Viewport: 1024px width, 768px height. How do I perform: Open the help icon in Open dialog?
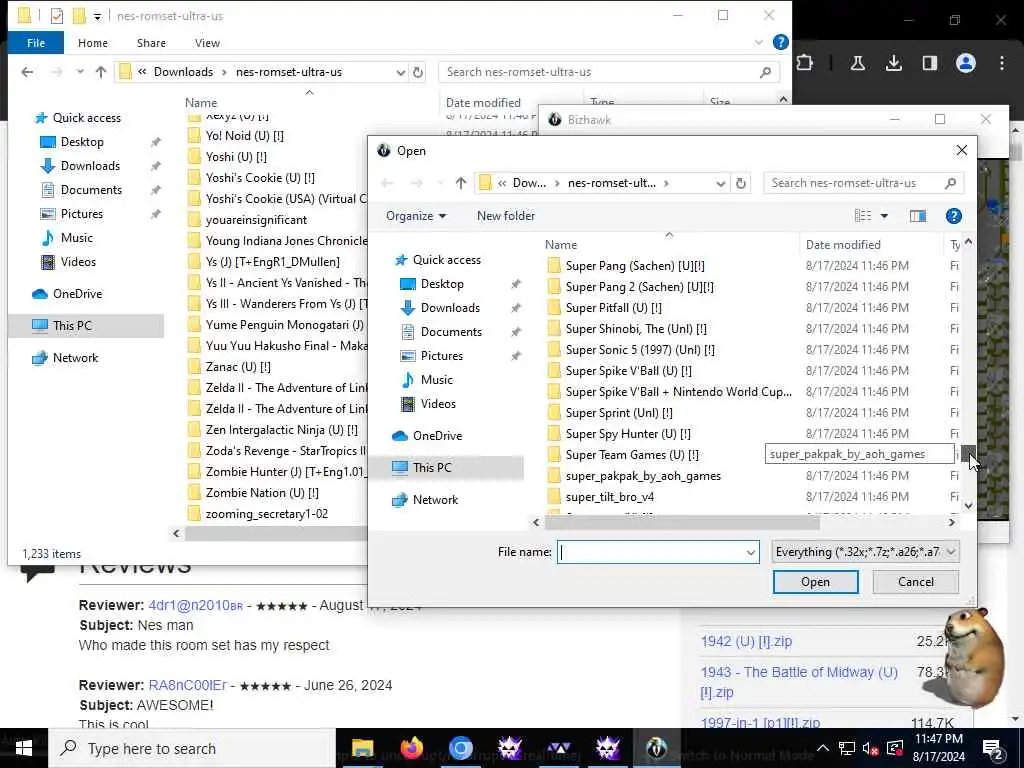click(x=953, y=216)
